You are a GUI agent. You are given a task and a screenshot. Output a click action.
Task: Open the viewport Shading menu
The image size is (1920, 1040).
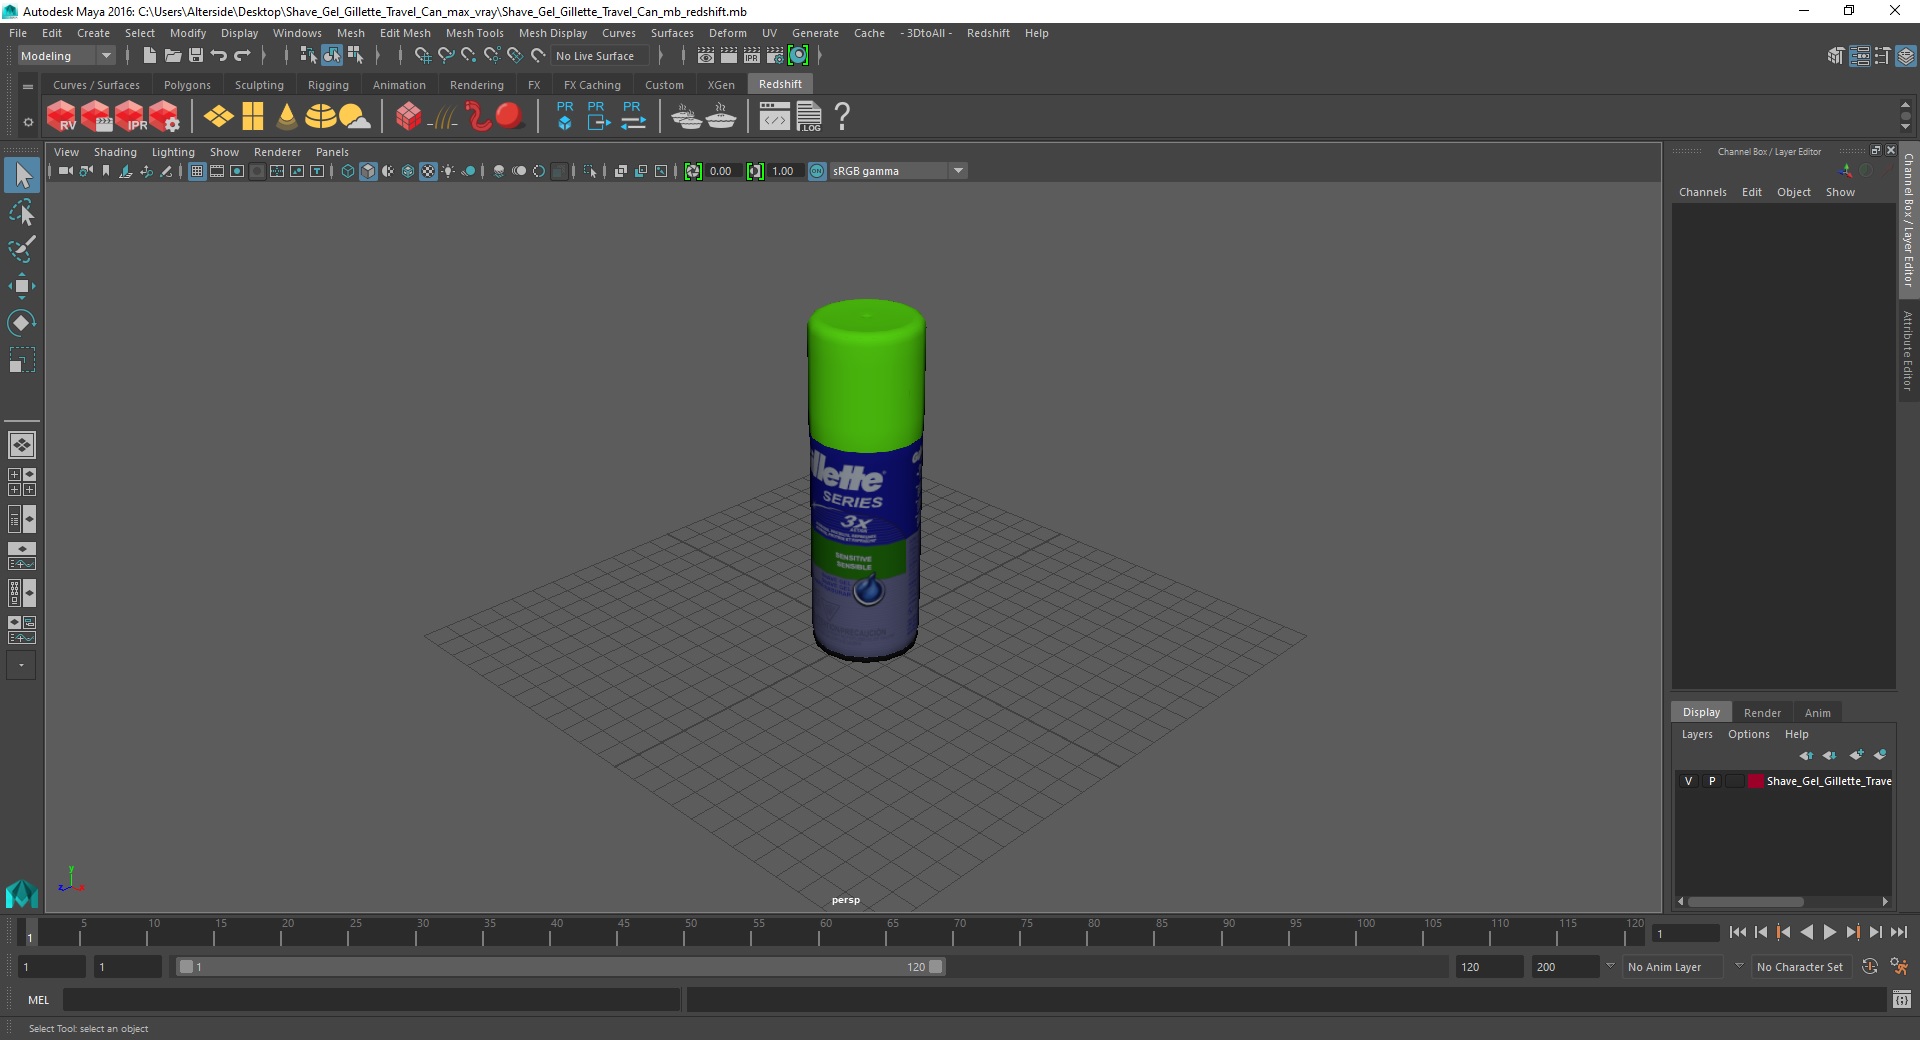115,152
